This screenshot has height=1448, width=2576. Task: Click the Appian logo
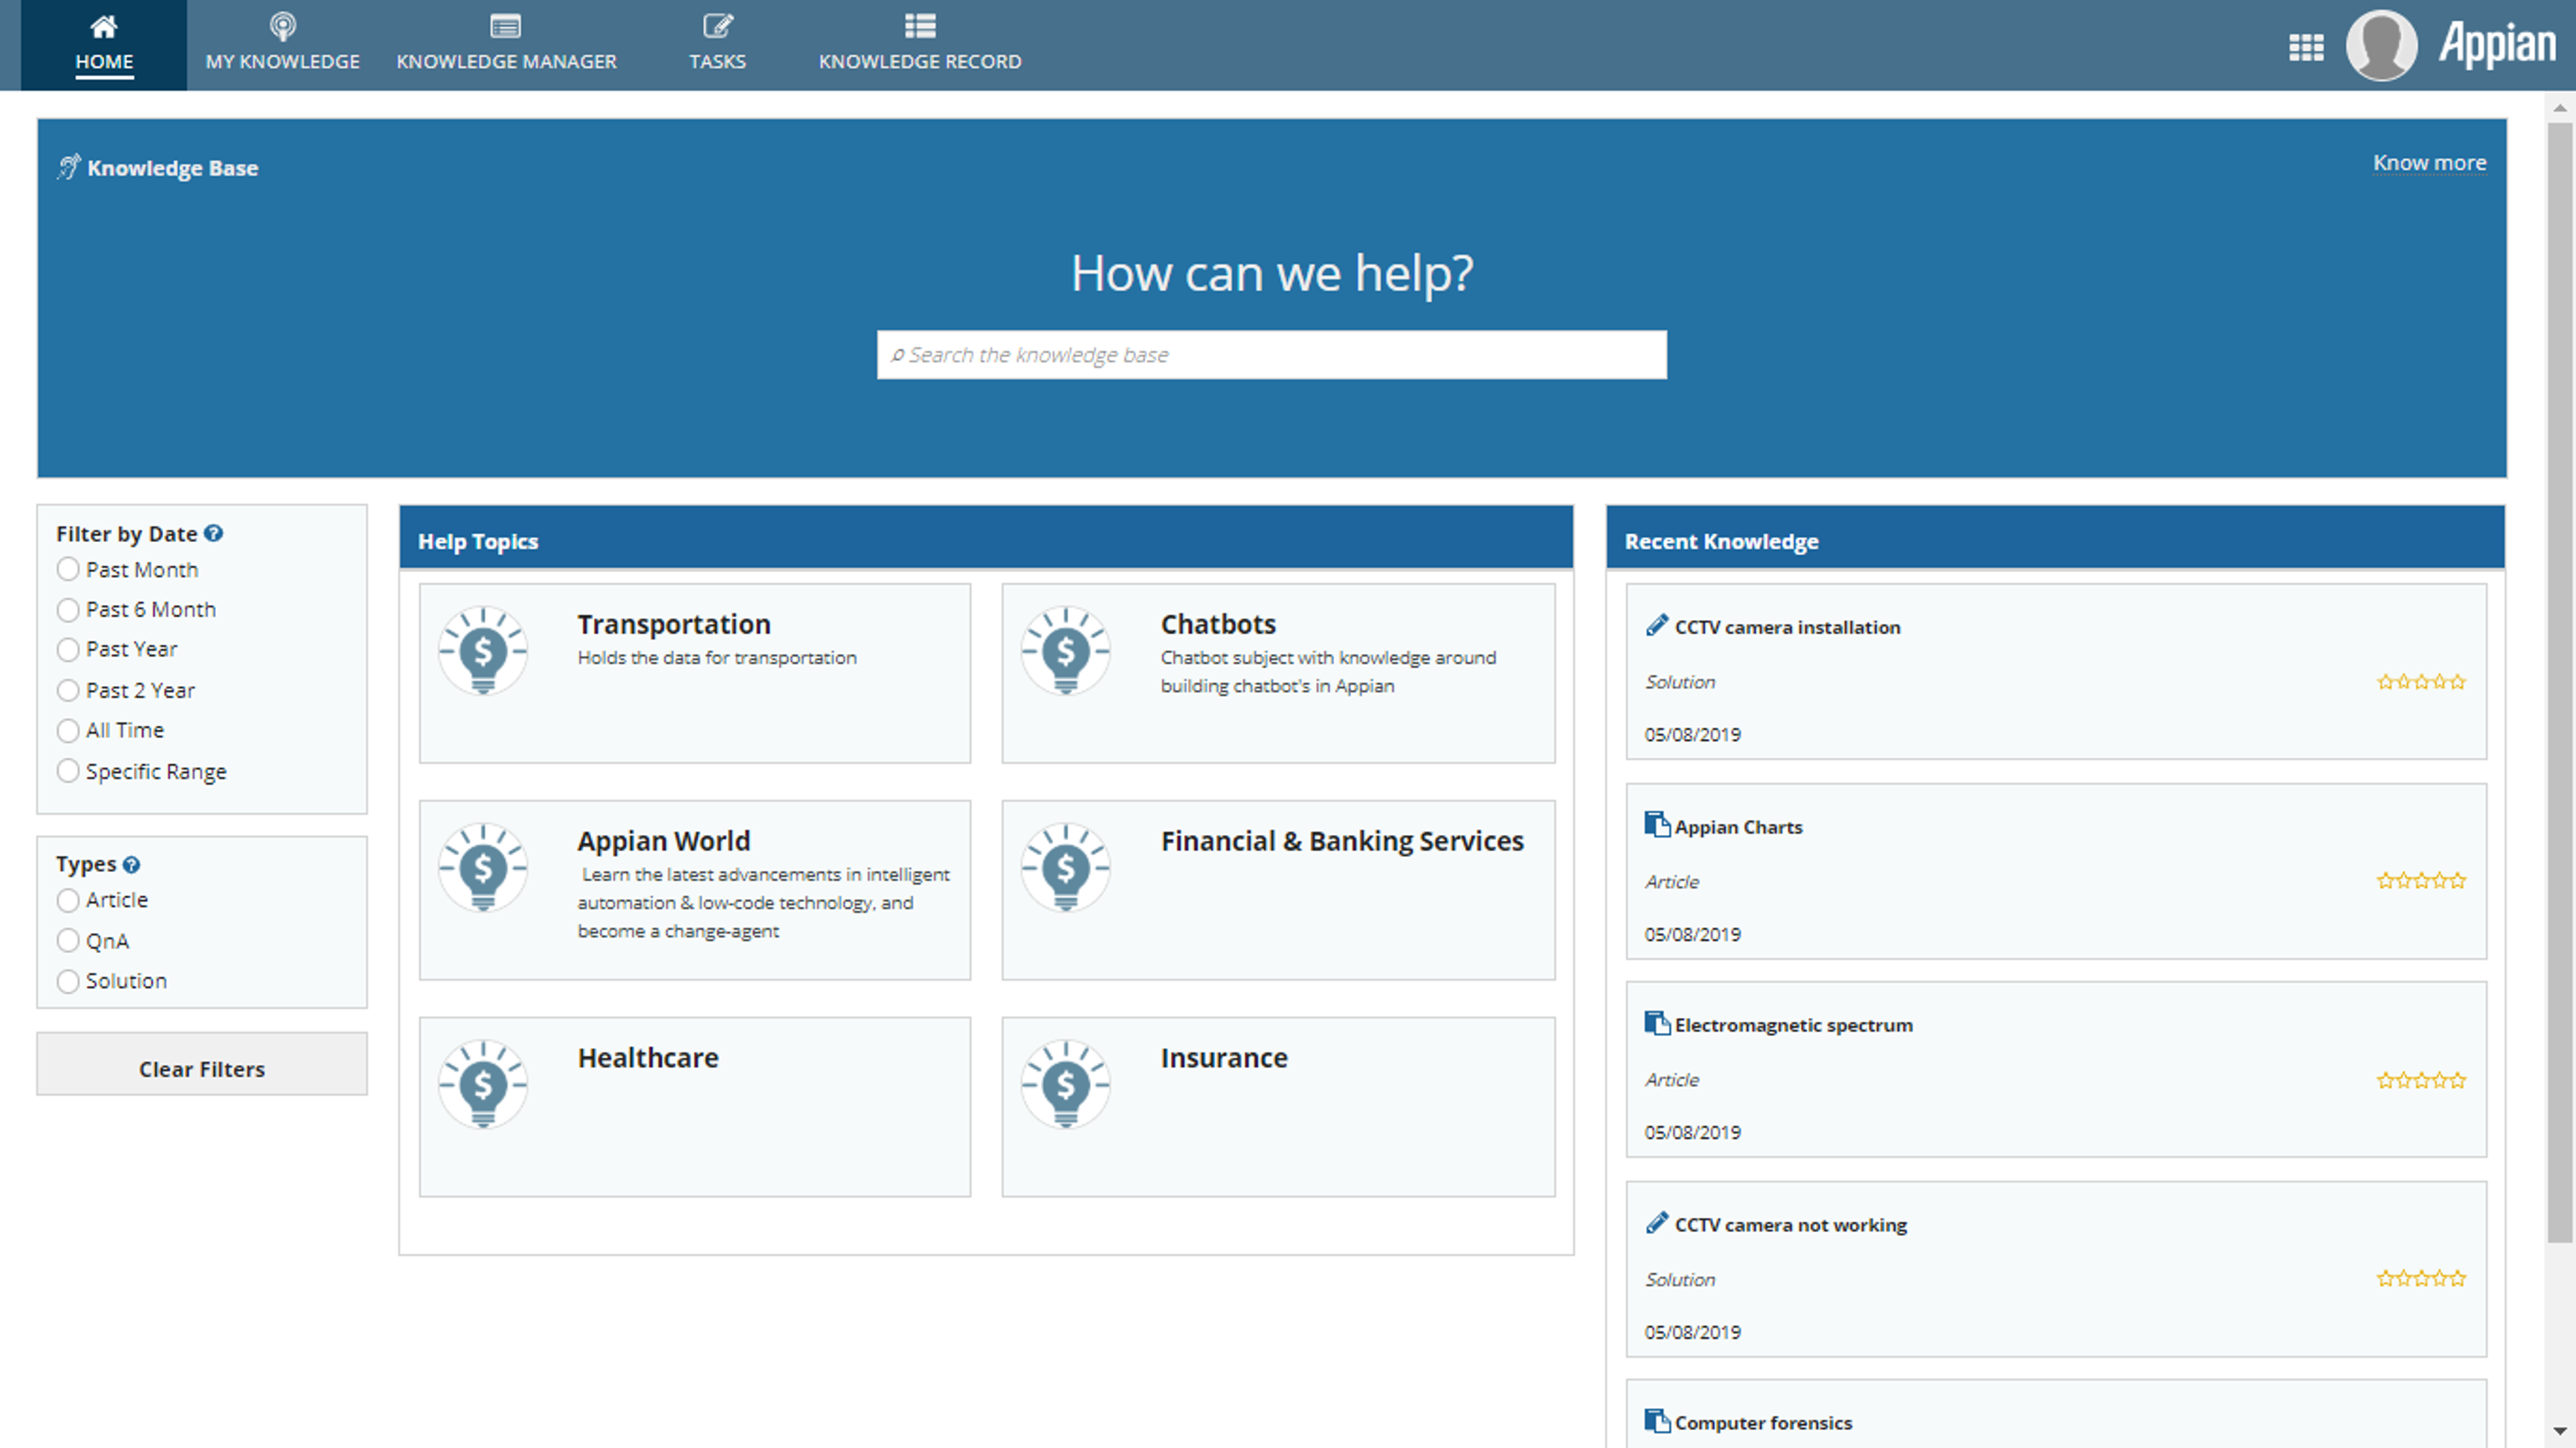tap(2497, 45)
